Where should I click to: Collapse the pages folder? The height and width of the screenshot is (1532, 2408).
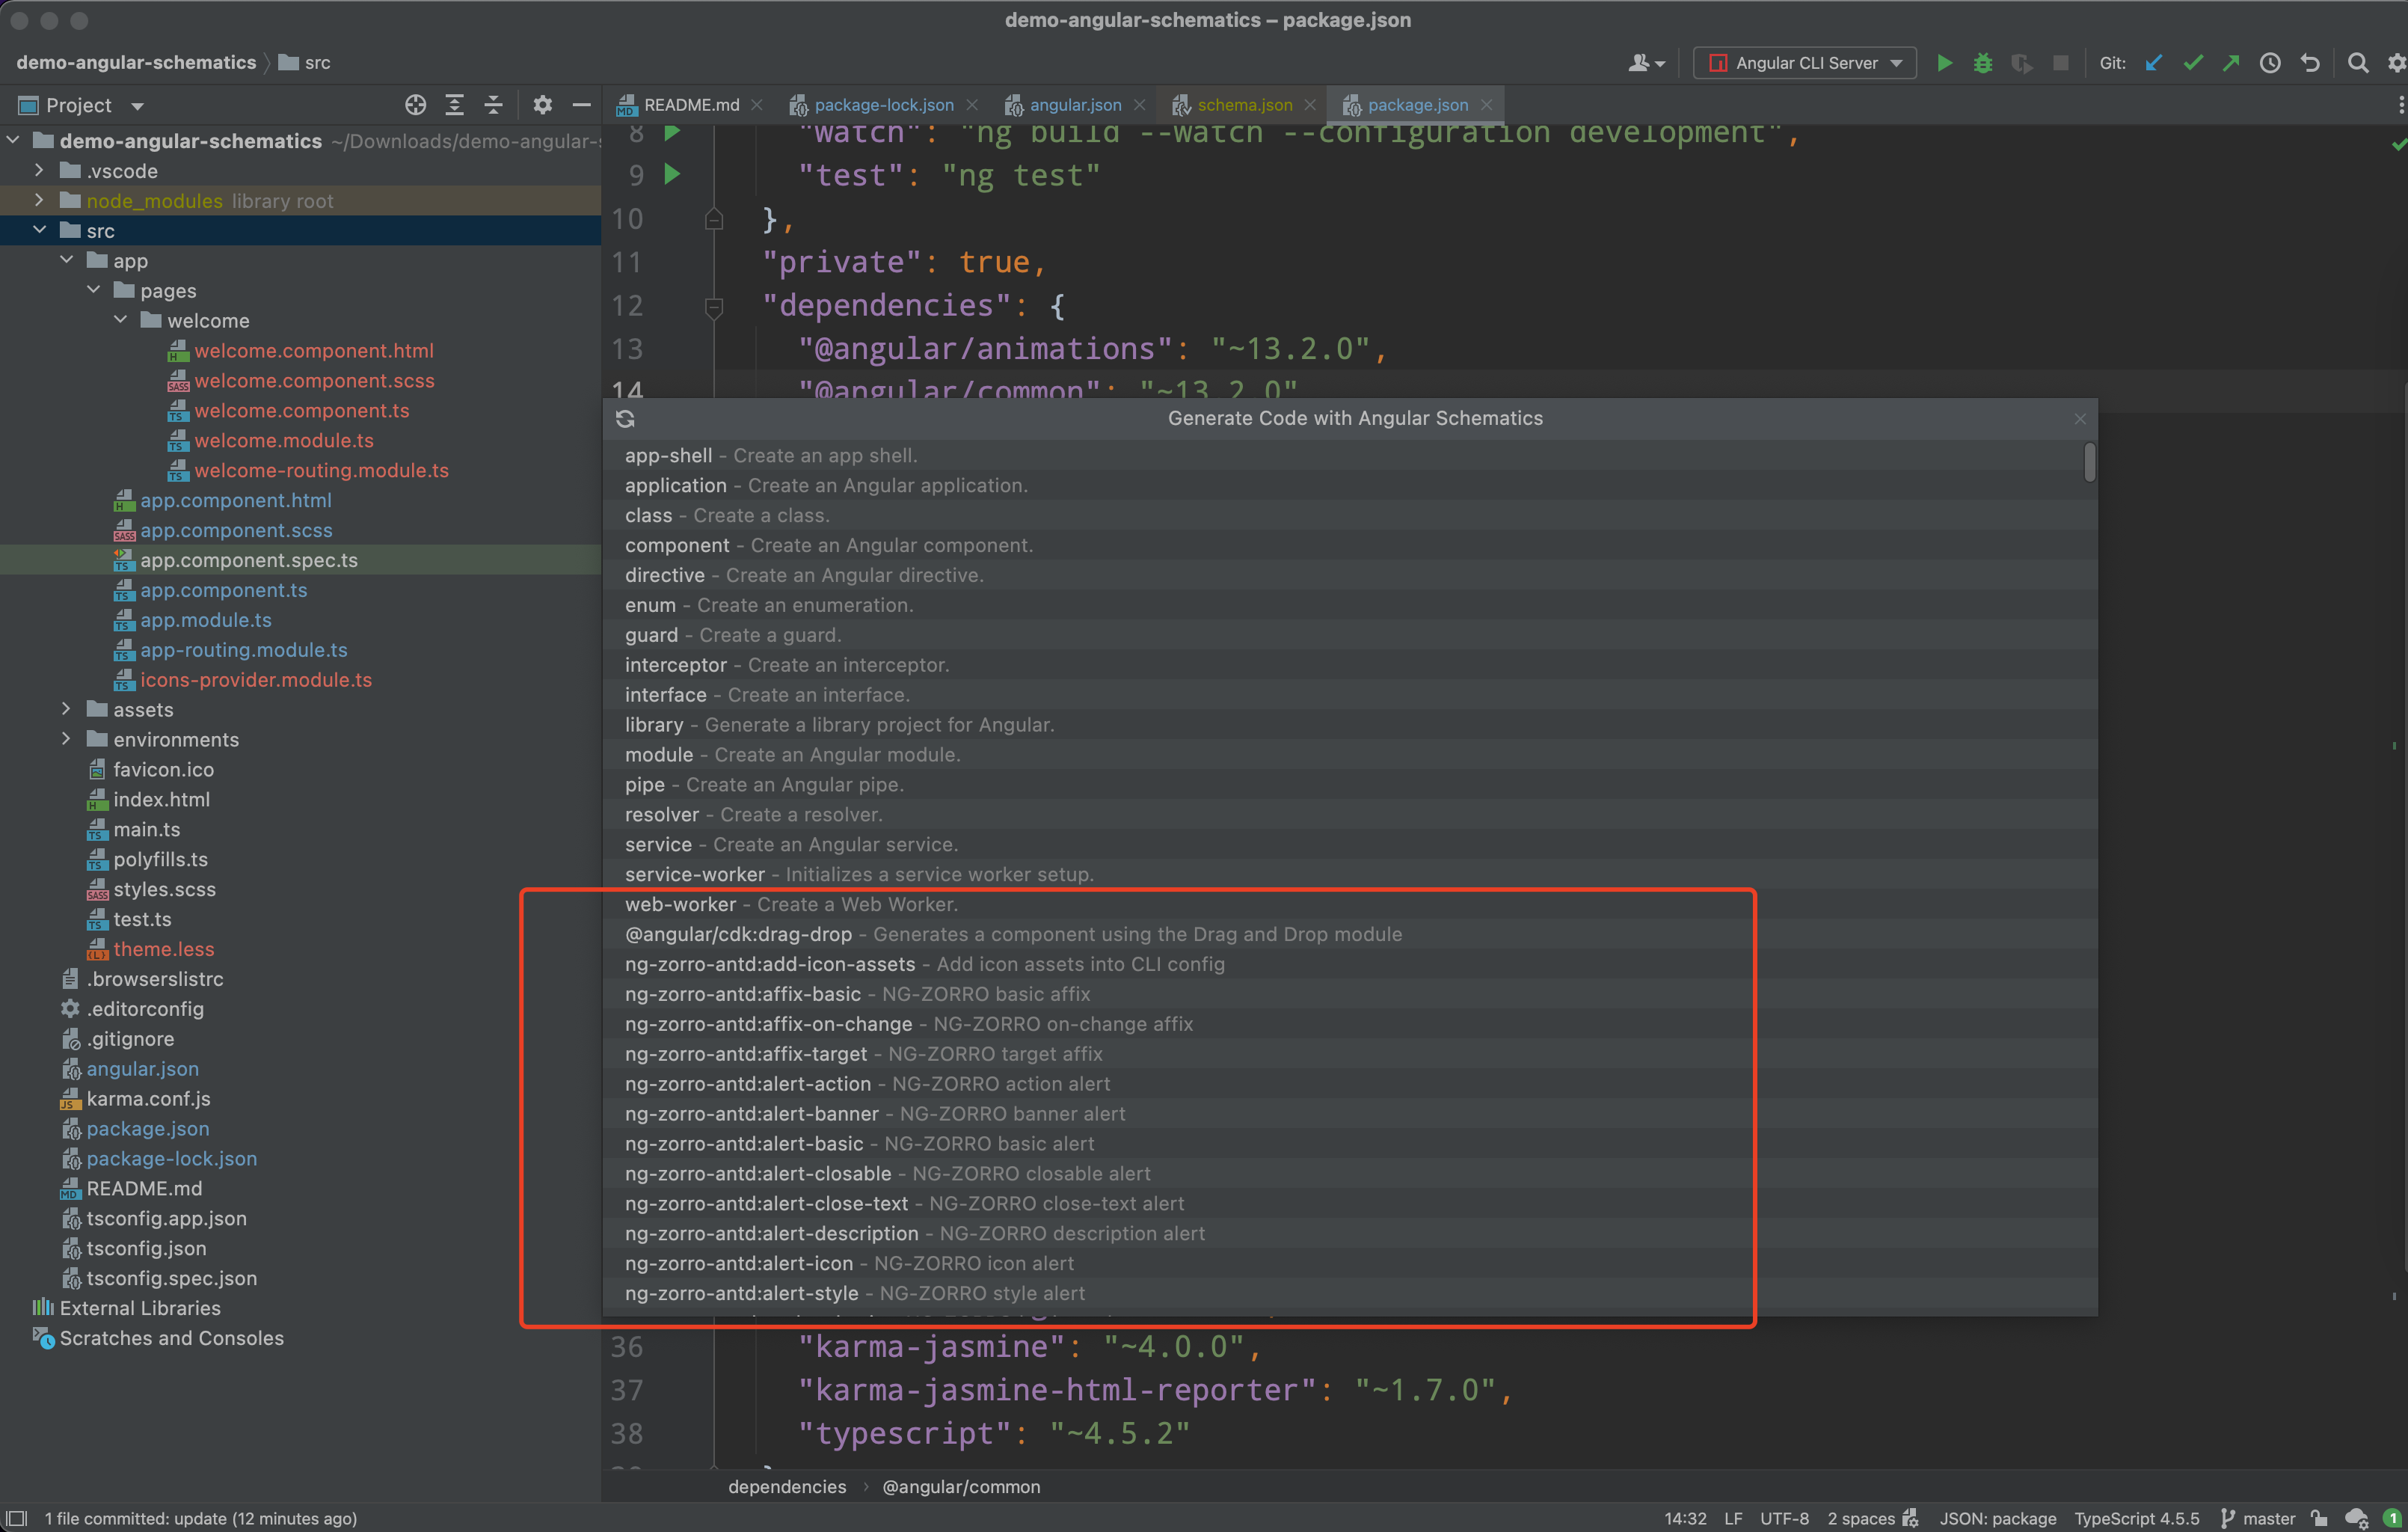coord(93,290)
